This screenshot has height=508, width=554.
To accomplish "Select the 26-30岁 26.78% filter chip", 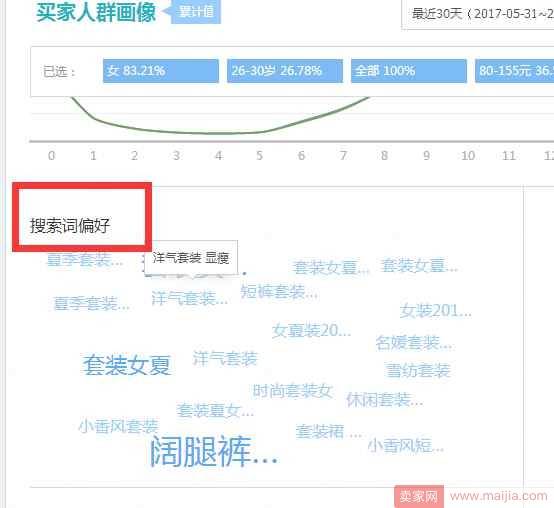I will (x=285, y=71).
